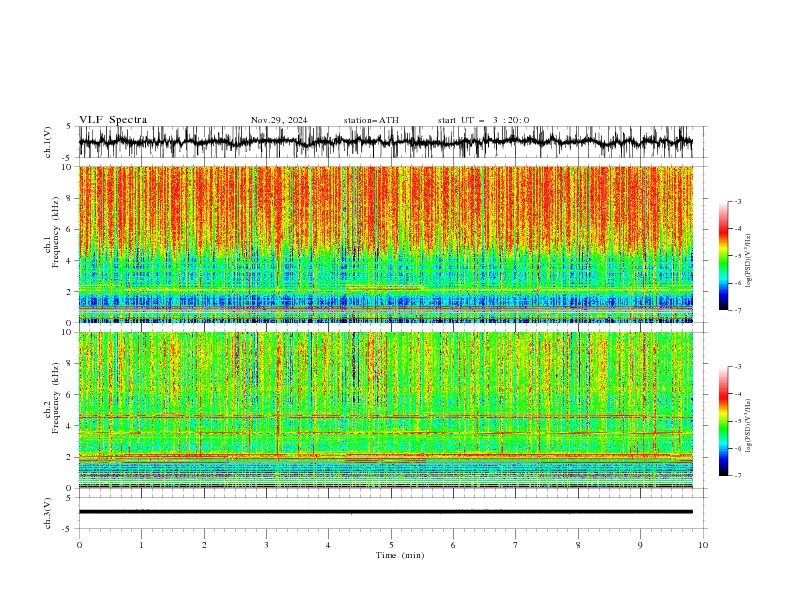Click the upper color bar 'log(PSD)(V²/Hz)' label
792x612 pixels.
point(748,261)
